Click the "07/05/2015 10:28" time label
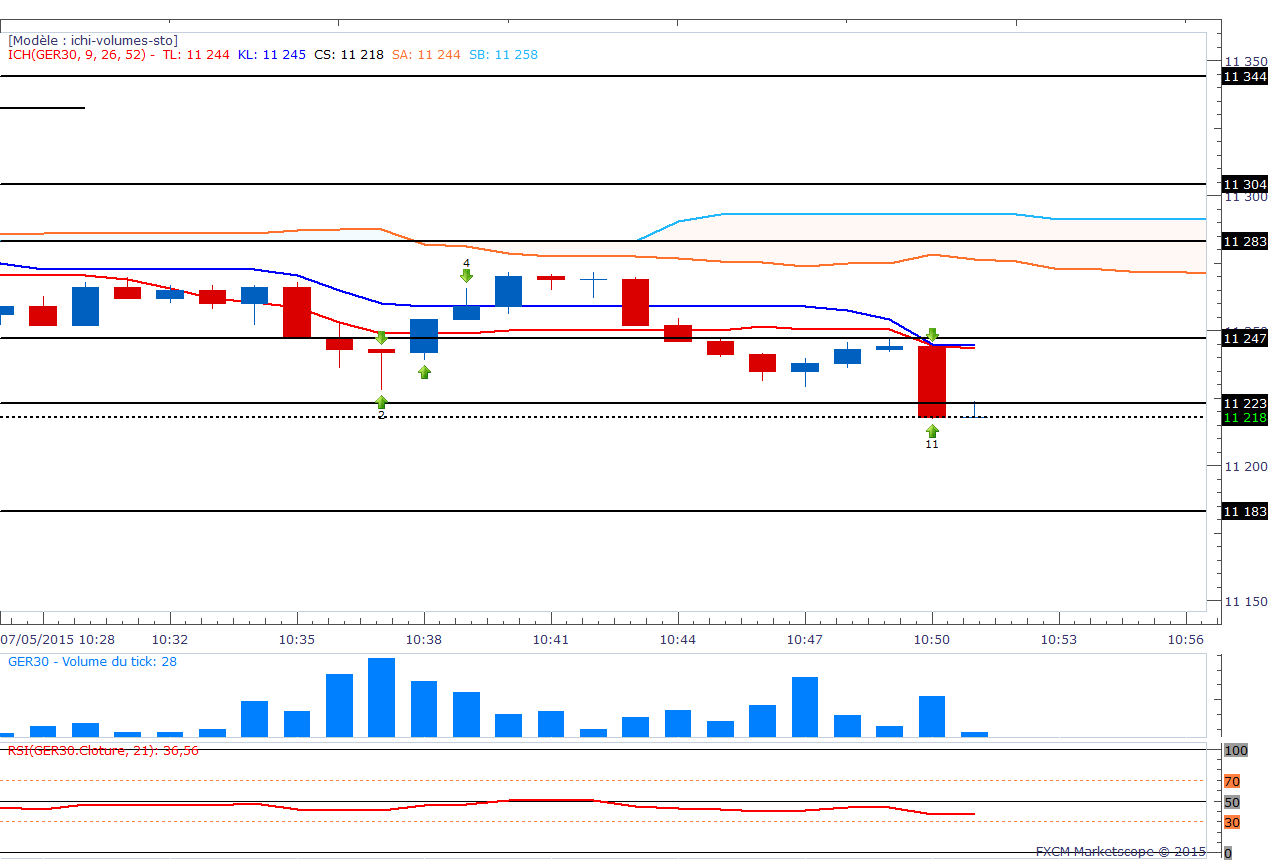This screenshot has width=1279, height=860. pos(57,639)
